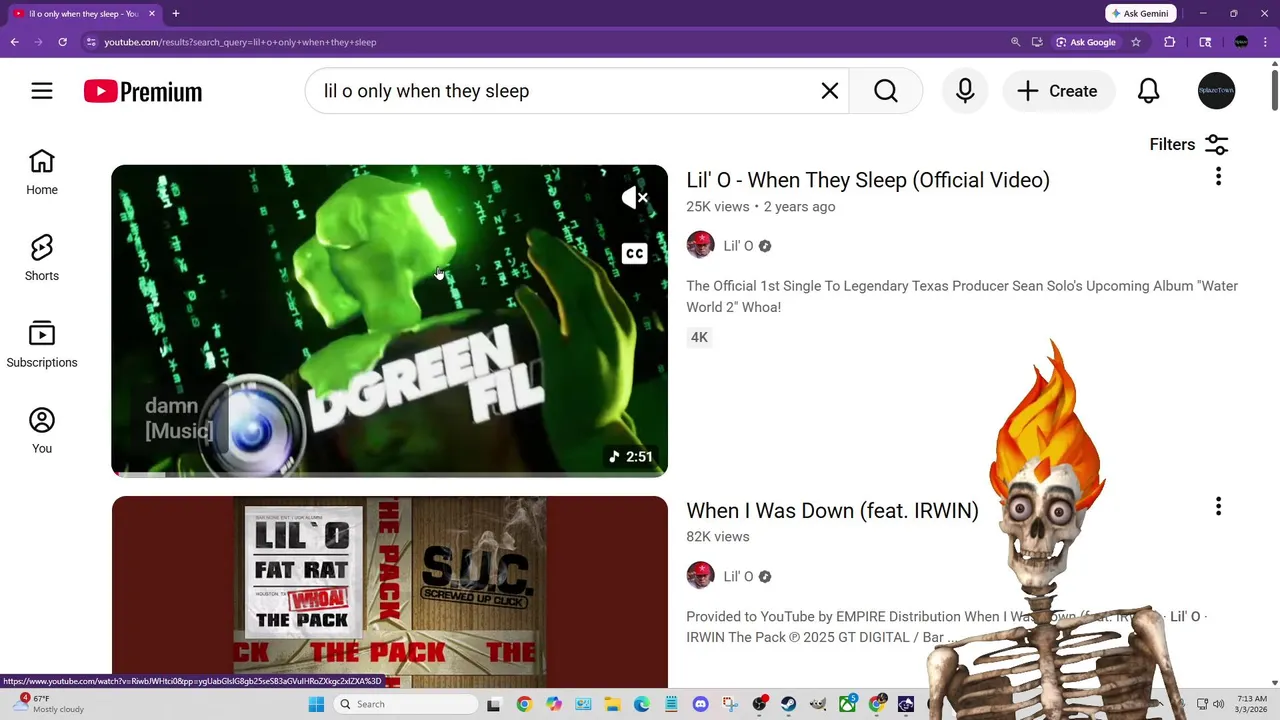Open Shorts from the sidebar
Viewport: 1280px width, 720px height.
pos(42,259)
